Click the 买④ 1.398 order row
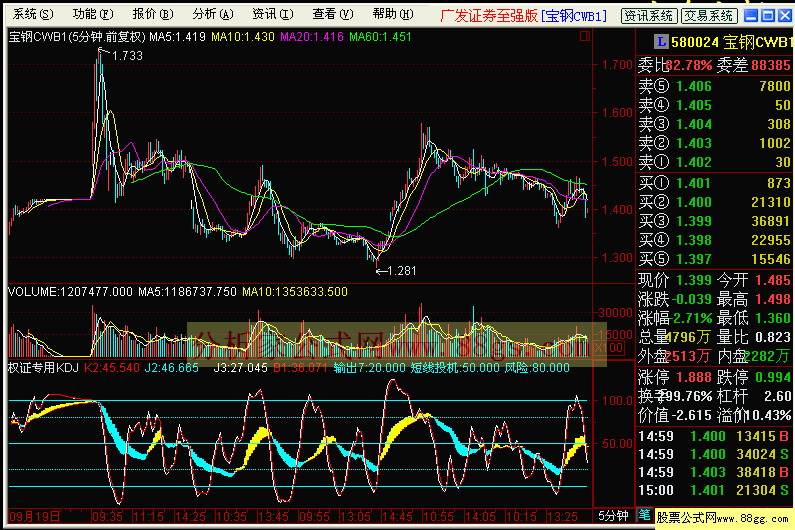Image resolution: width=795 pixels, height=530 pixels. (x=714, y=240)
